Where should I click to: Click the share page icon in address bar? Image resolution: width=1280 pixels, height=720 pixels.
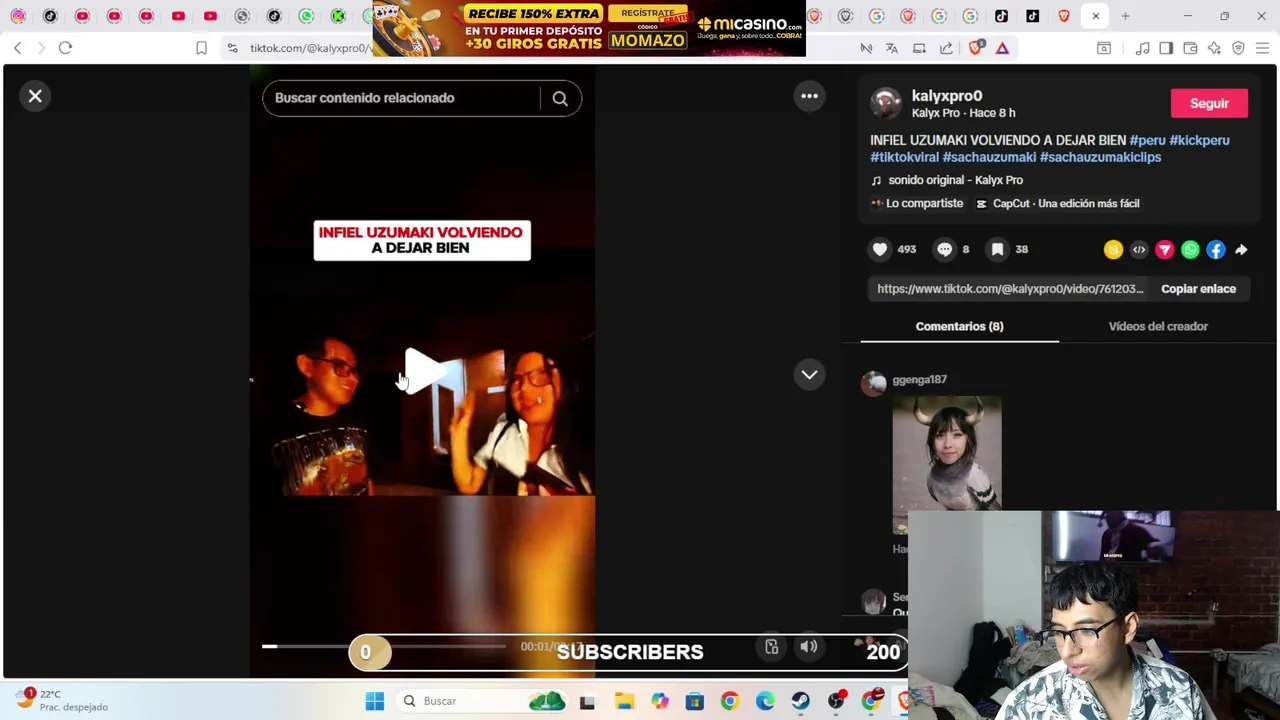(x=946, y=48)
